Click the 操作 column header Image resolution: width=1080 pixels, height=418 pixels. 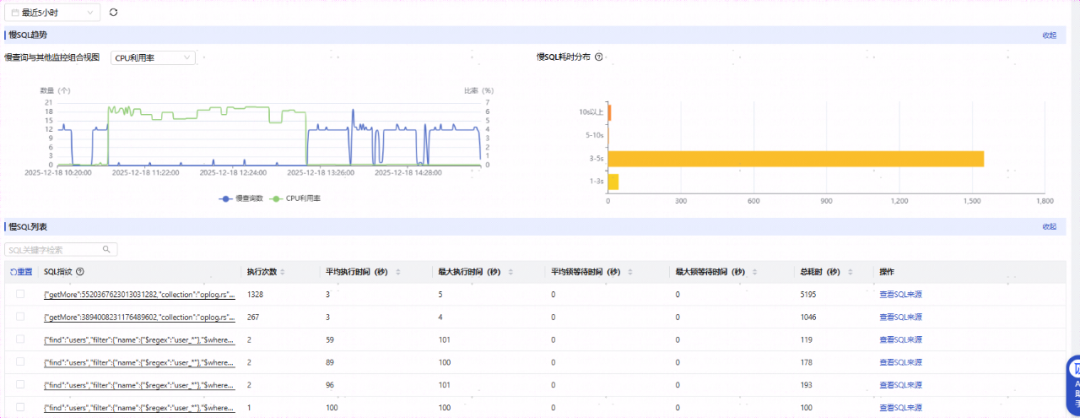[887, 272]
